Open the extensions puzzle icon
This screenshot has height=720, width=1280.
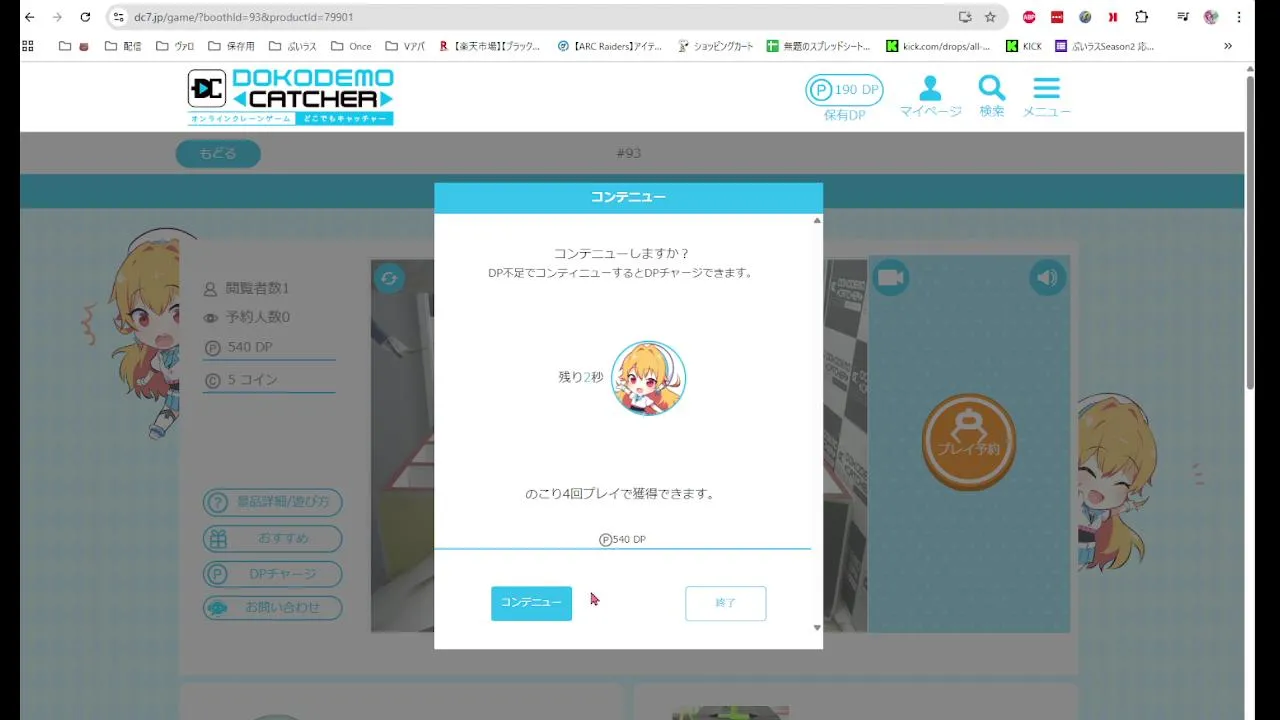[x=1141, y=17]
